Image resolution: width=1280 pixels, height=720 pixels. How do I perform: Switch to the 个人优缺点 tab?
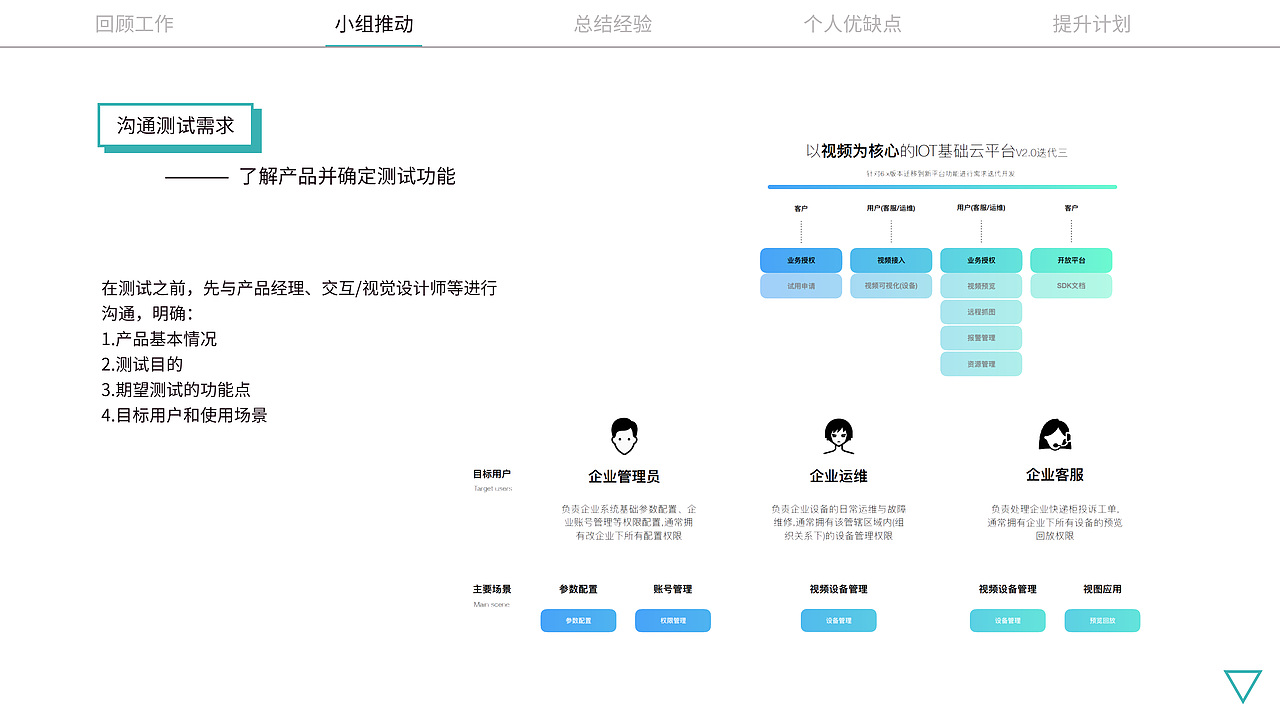click(x=853, y=23)
